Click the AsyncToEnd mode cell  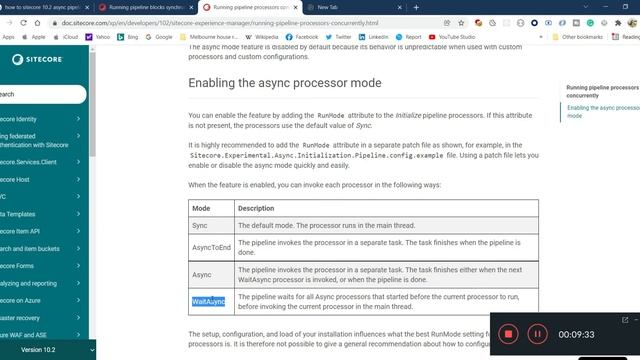click(211, 247)
